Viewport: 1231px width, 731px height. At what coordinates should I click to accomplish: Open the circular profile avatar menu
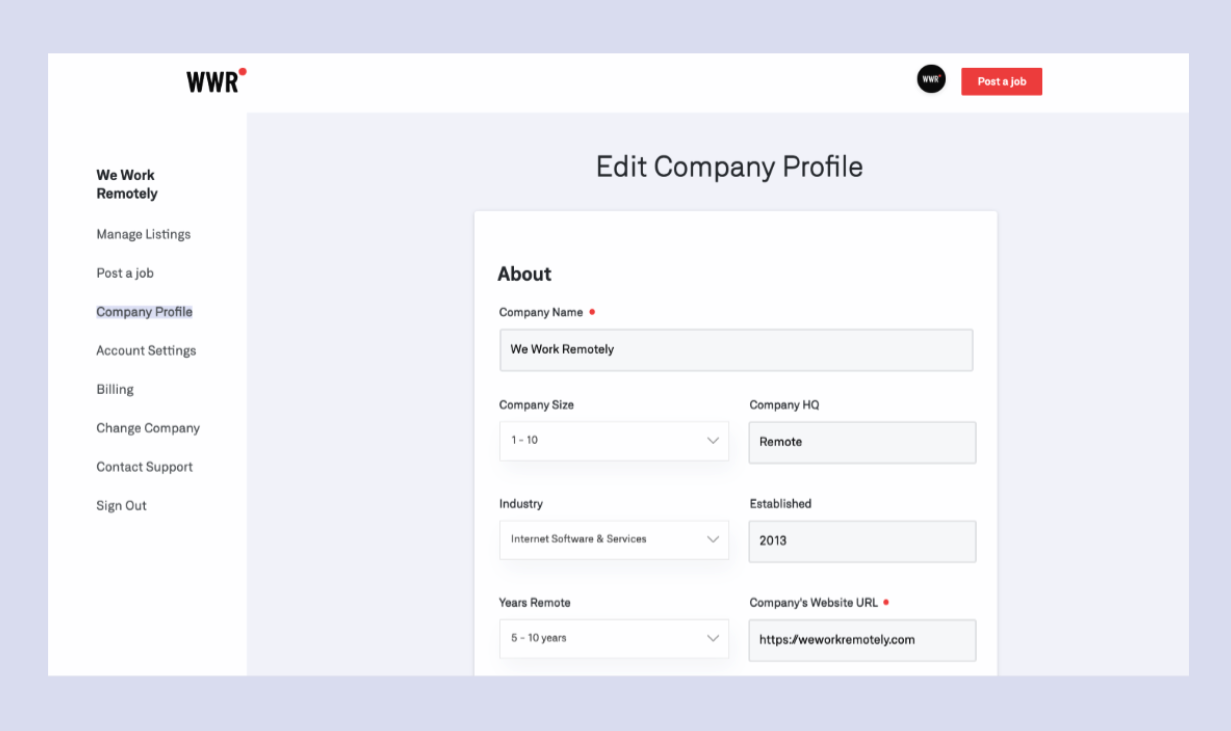click(930, 78)
